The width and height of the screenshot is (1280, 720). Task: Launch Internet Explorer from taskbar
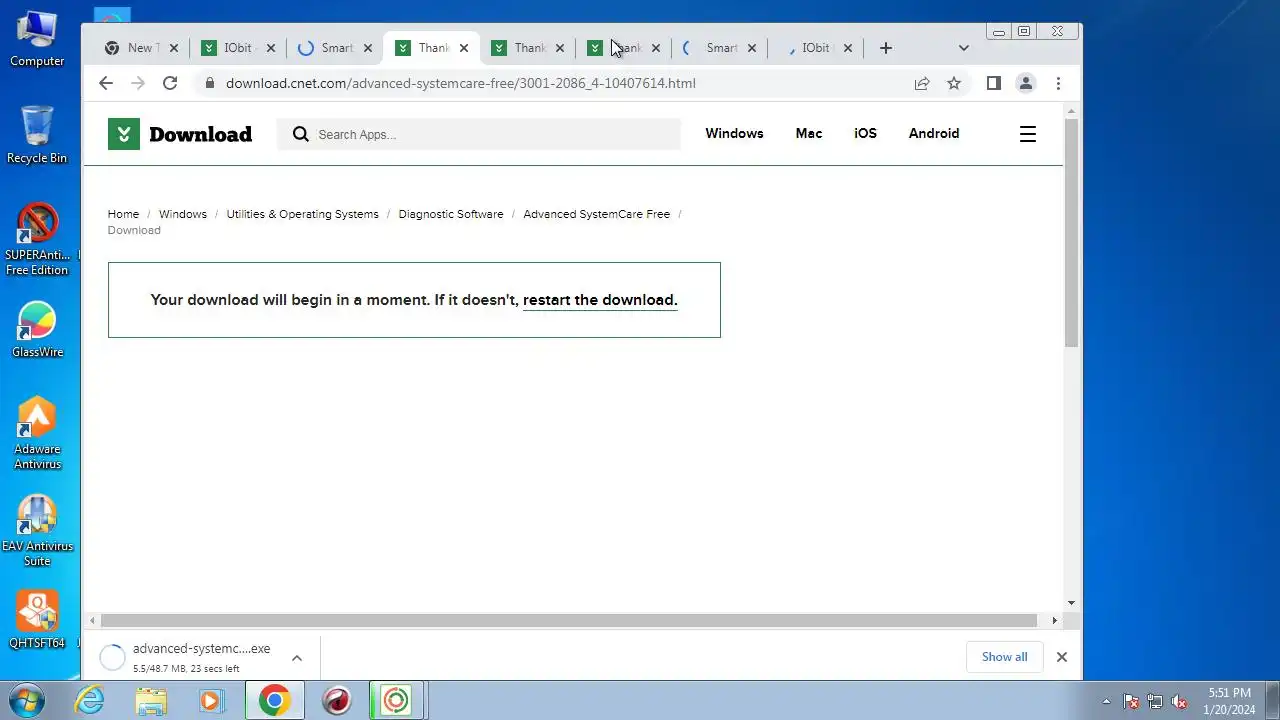pos(90,700)
